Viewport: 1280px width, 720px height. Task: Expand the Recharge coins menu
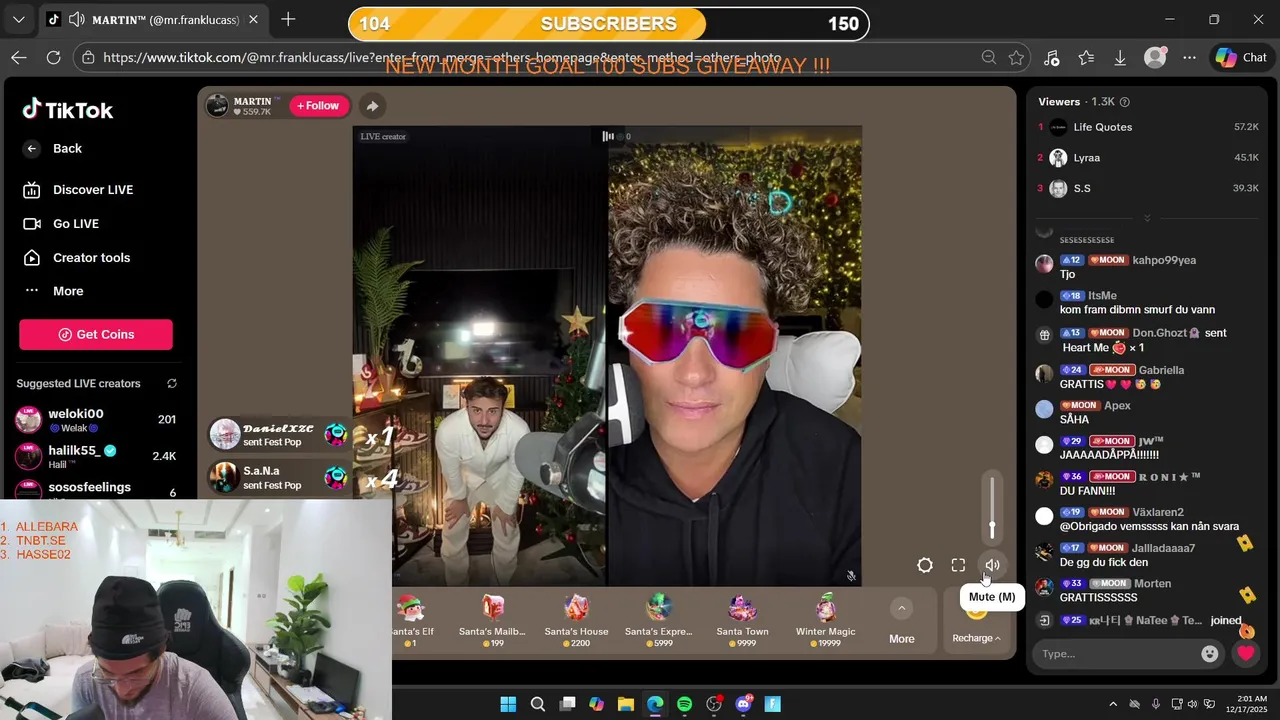click(976, 638)
